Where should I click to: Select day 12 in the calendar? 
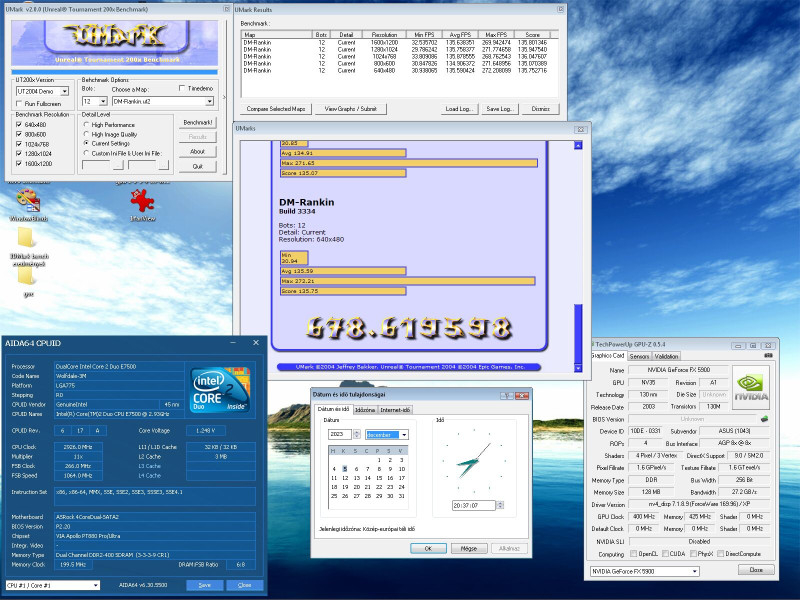pos(345,478)
